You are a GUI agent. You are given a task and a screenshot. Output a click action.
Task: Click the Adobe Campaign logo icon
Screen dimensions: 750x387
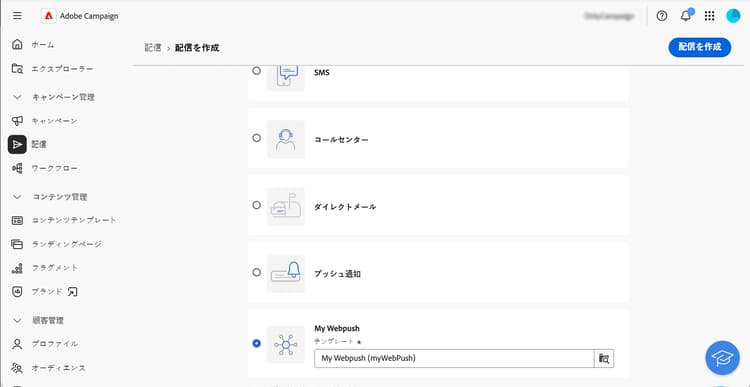[48, 16]
